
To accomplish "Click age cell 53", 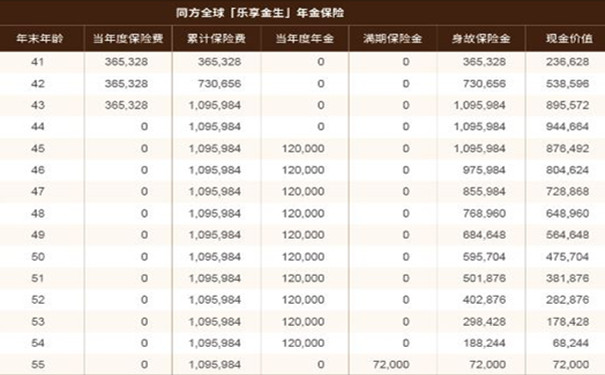I will pyautogui.click(x=37, y=321).
